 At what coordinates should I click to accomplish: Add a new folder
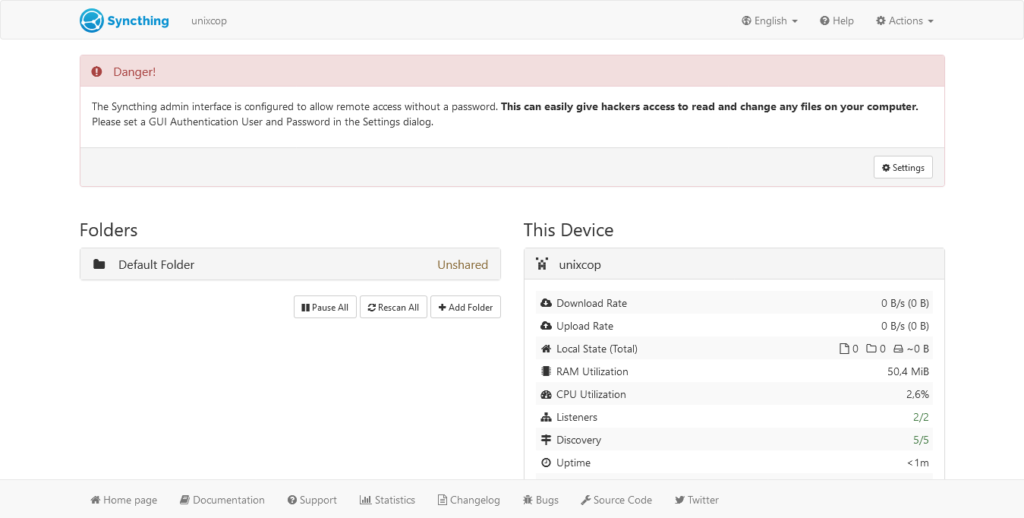(x=466, y=307)
